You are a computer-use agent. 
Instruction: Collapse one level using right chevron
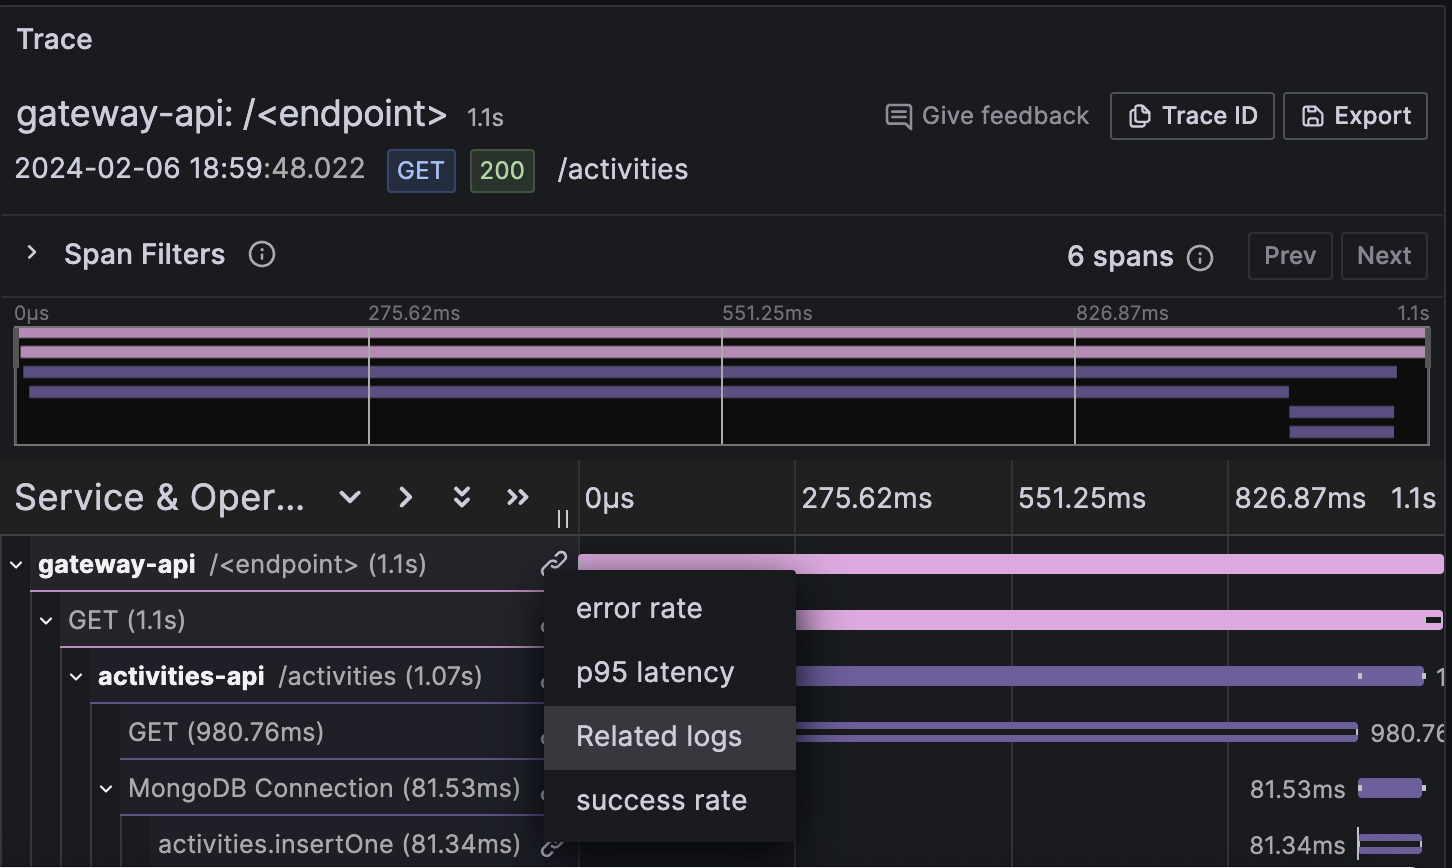tap(405, 497)
